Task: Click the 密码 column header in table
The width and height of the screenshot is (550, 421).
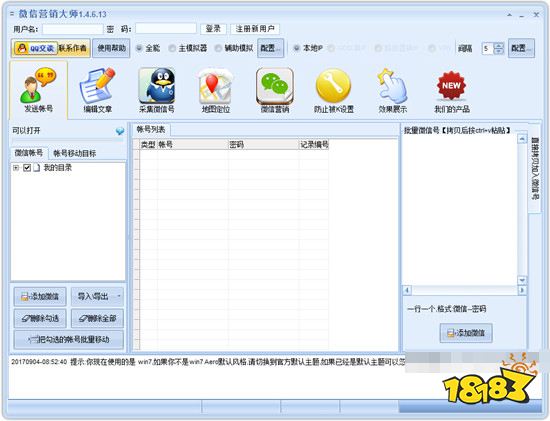Action: tap(263, 145)
